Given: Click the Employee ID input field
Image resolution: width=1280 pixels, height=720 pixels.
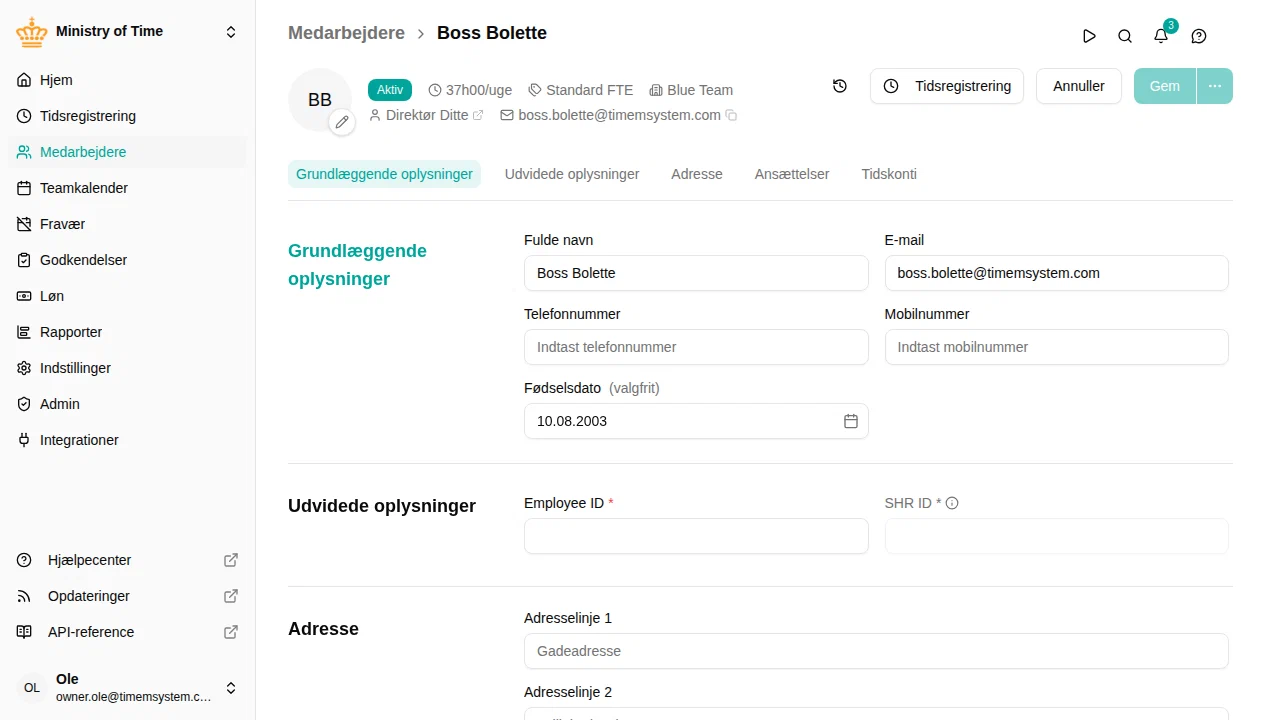Looking at the screenshot, I should [696, 536].
